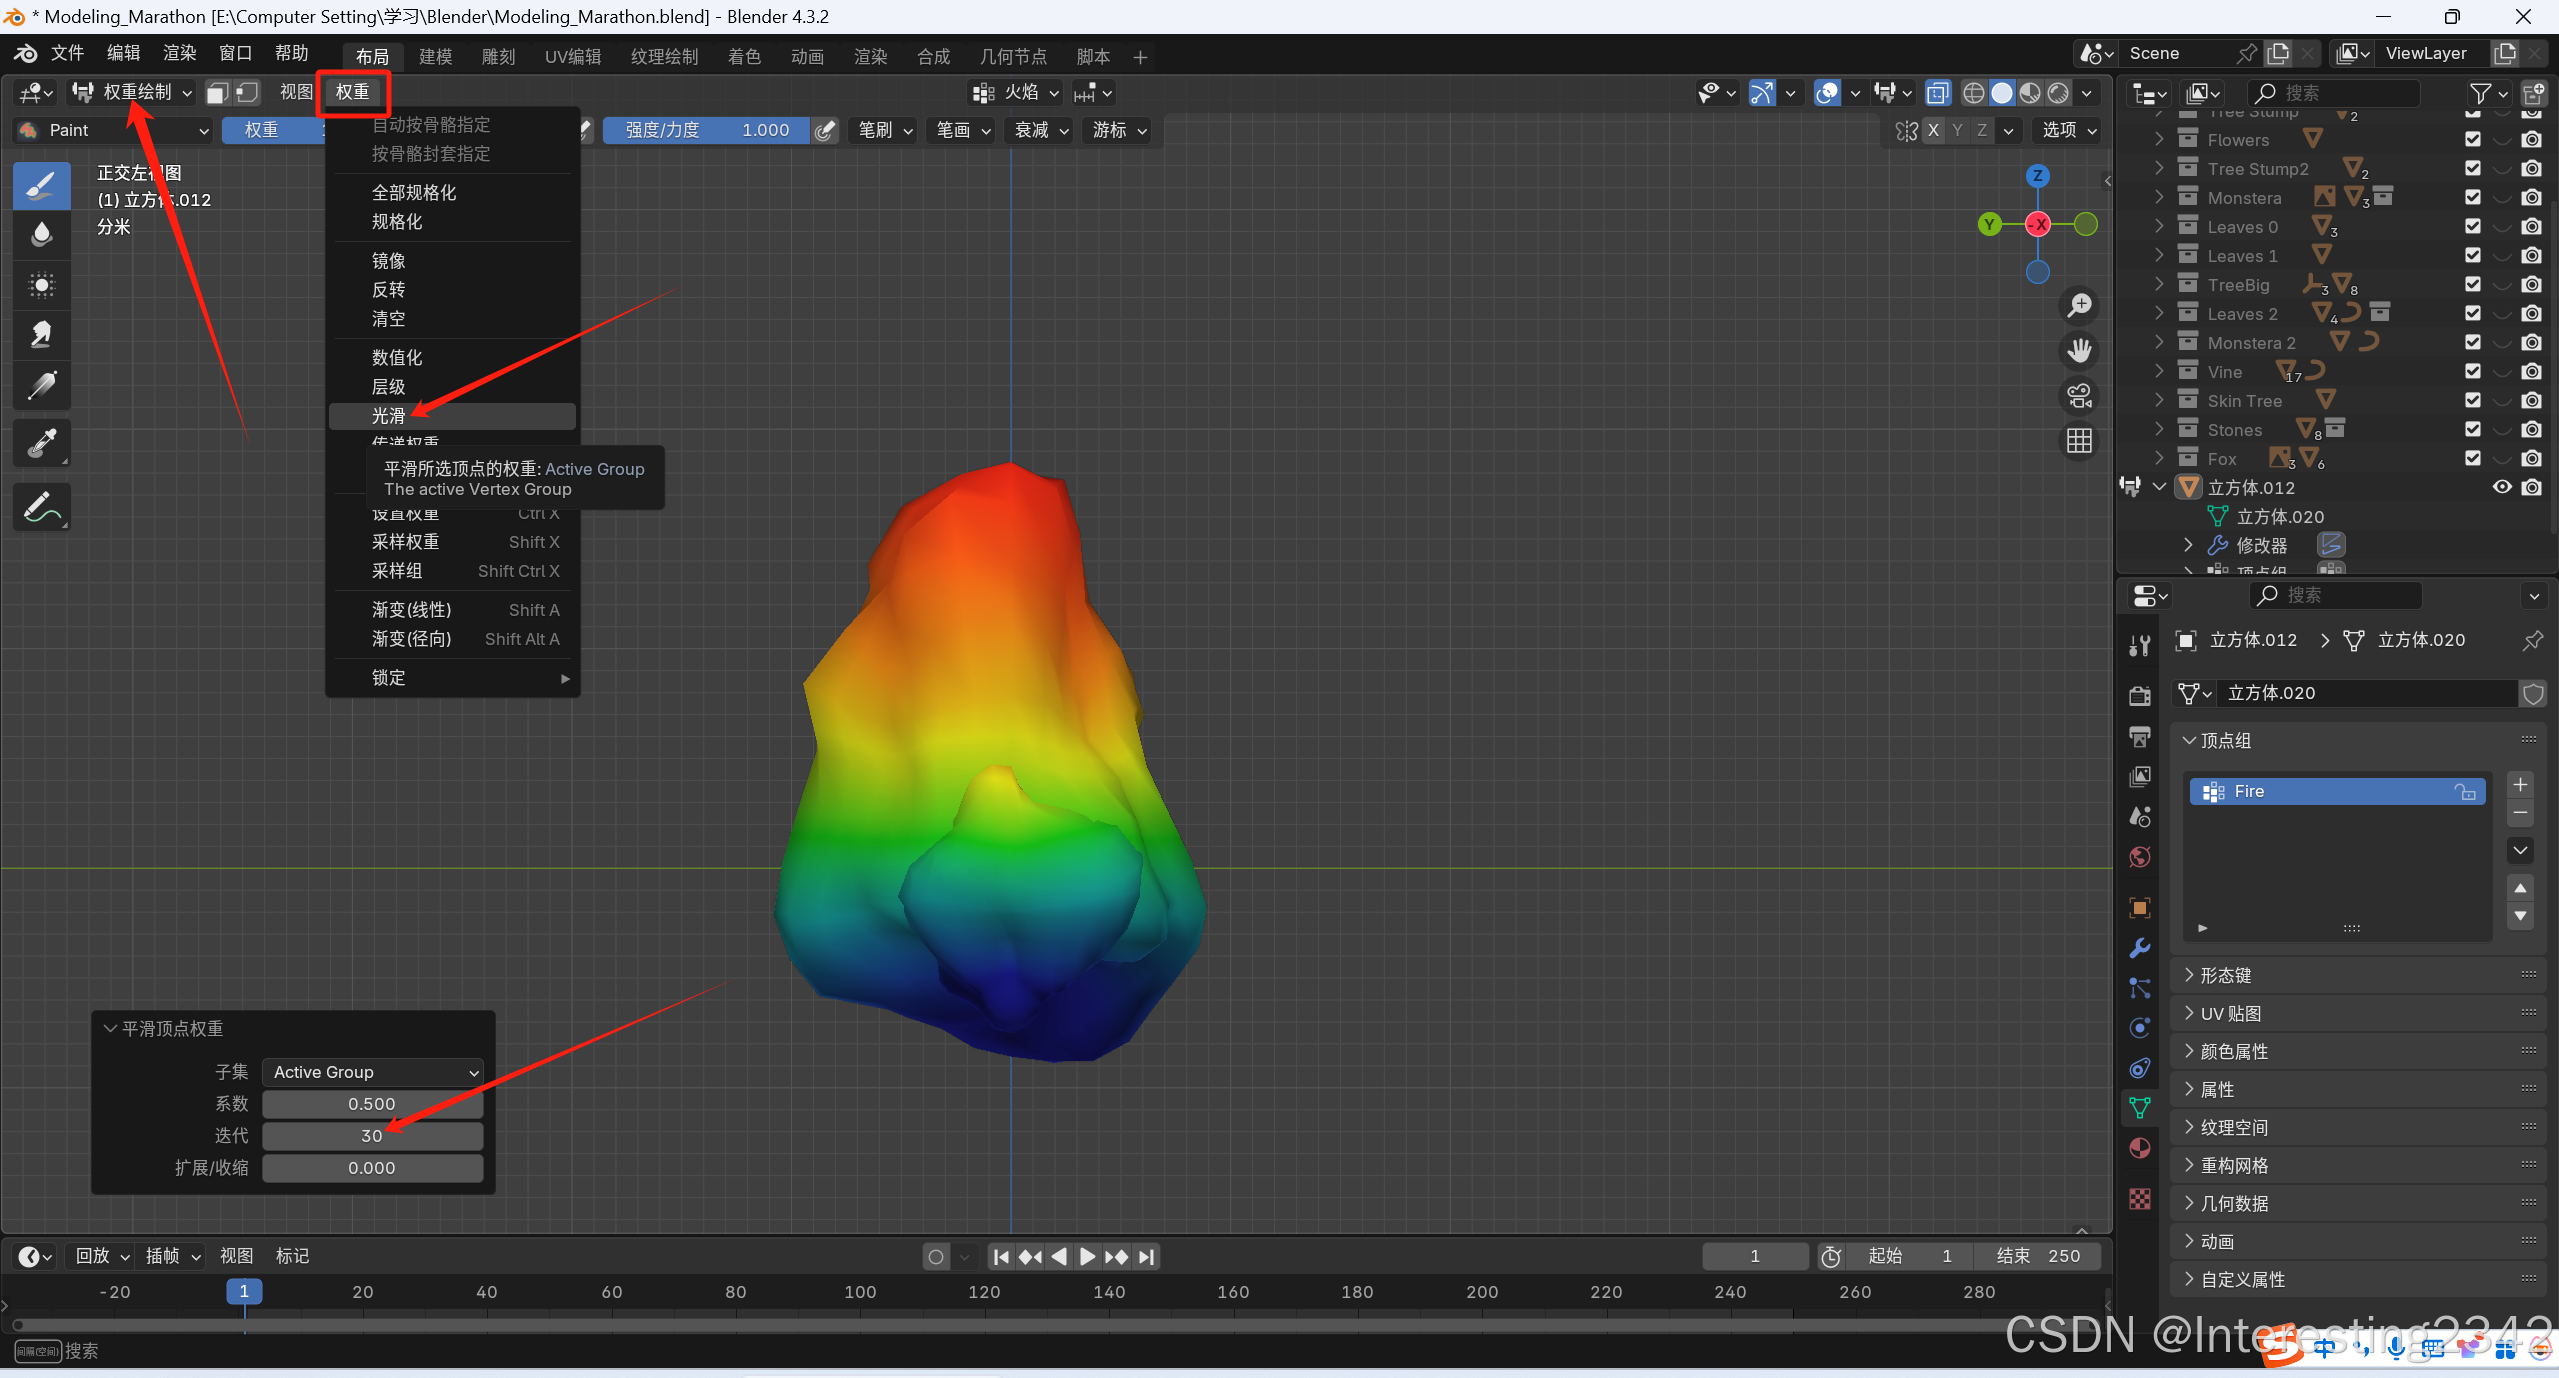Toggle camera view in viewport

point(2079,396)
